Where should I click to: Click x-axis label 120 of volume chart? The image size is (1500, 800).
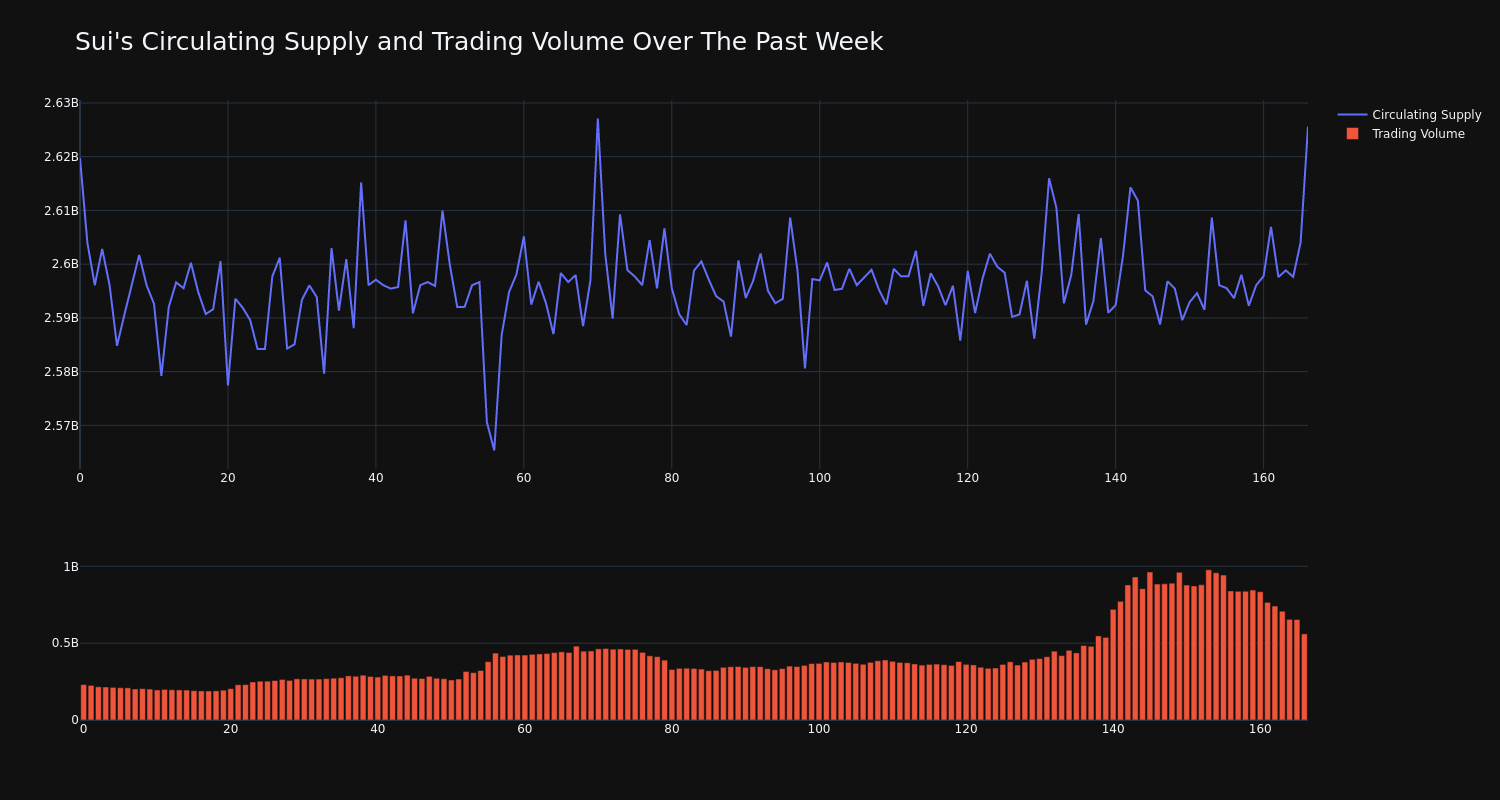pyautogui.click(x=966, y=729)
